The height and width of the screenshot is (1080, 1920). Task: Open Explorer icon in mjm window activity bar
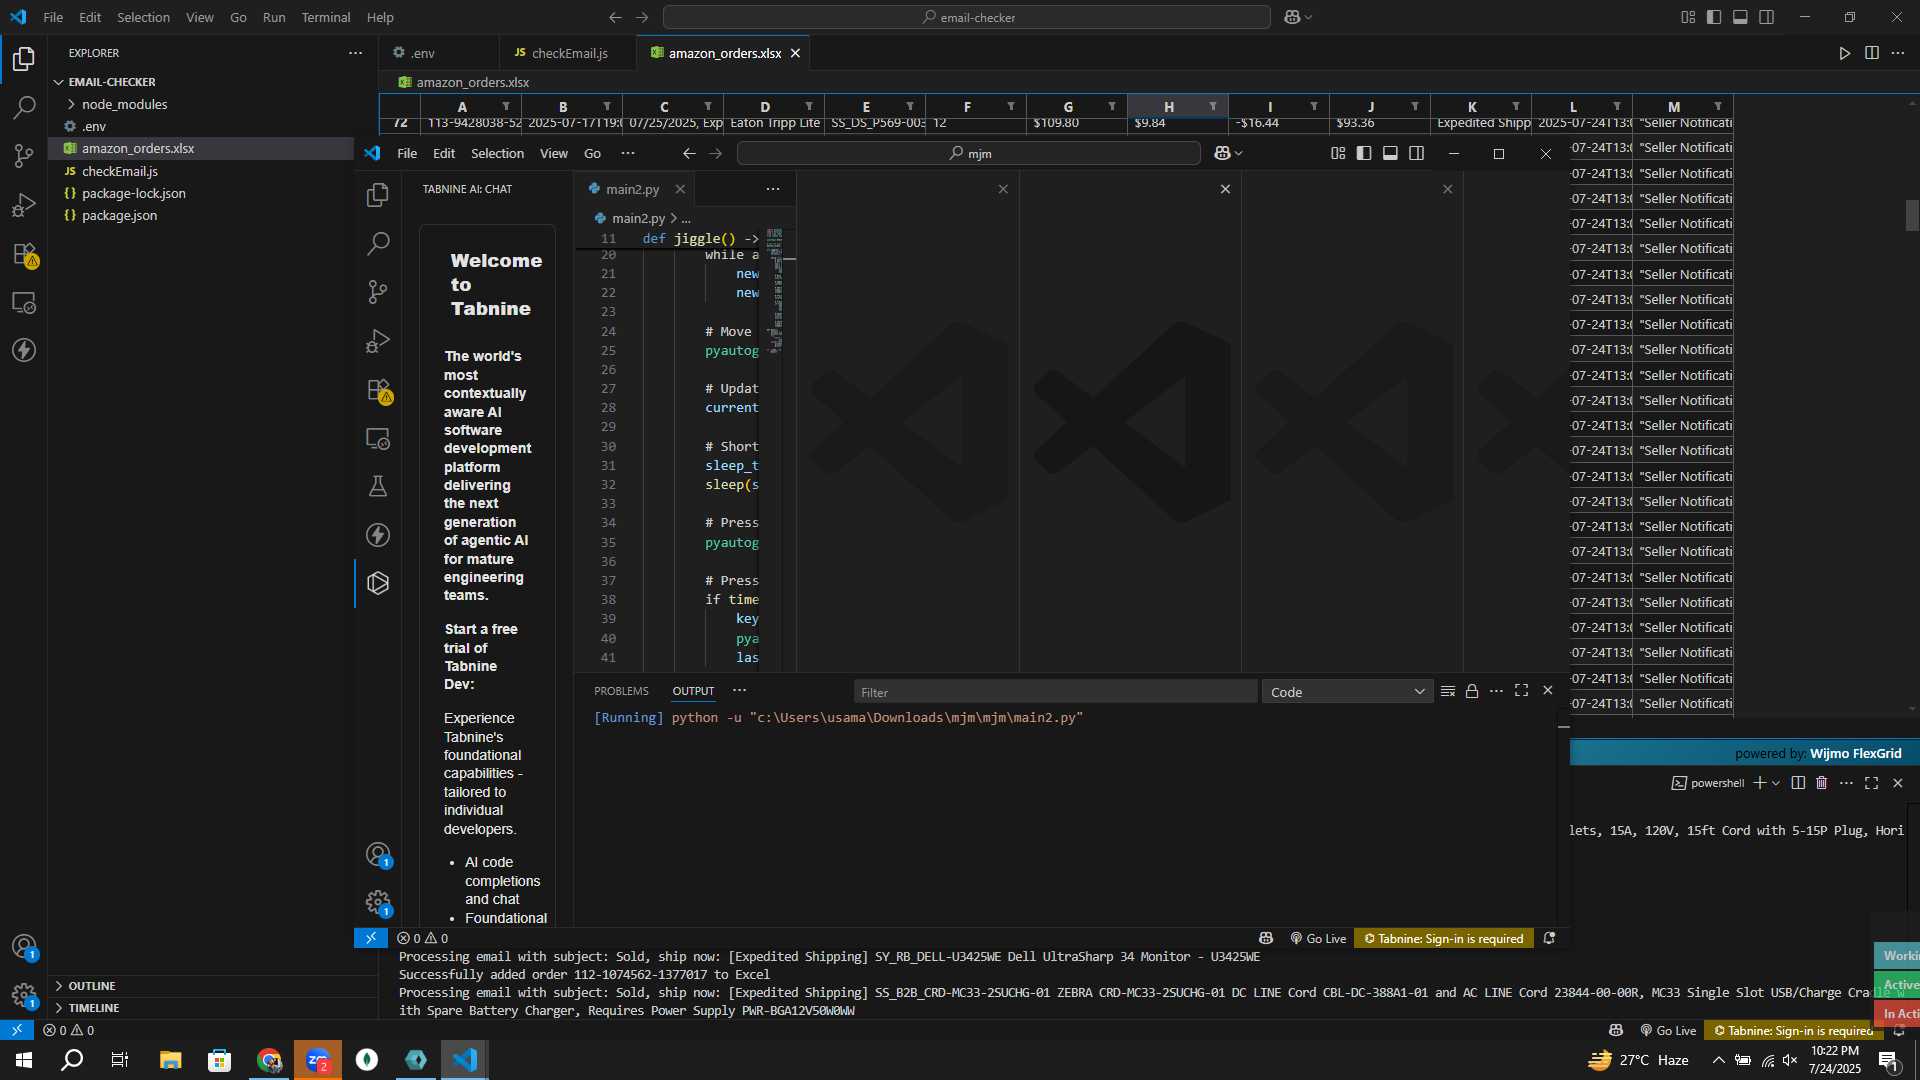(x=378, y=195)
